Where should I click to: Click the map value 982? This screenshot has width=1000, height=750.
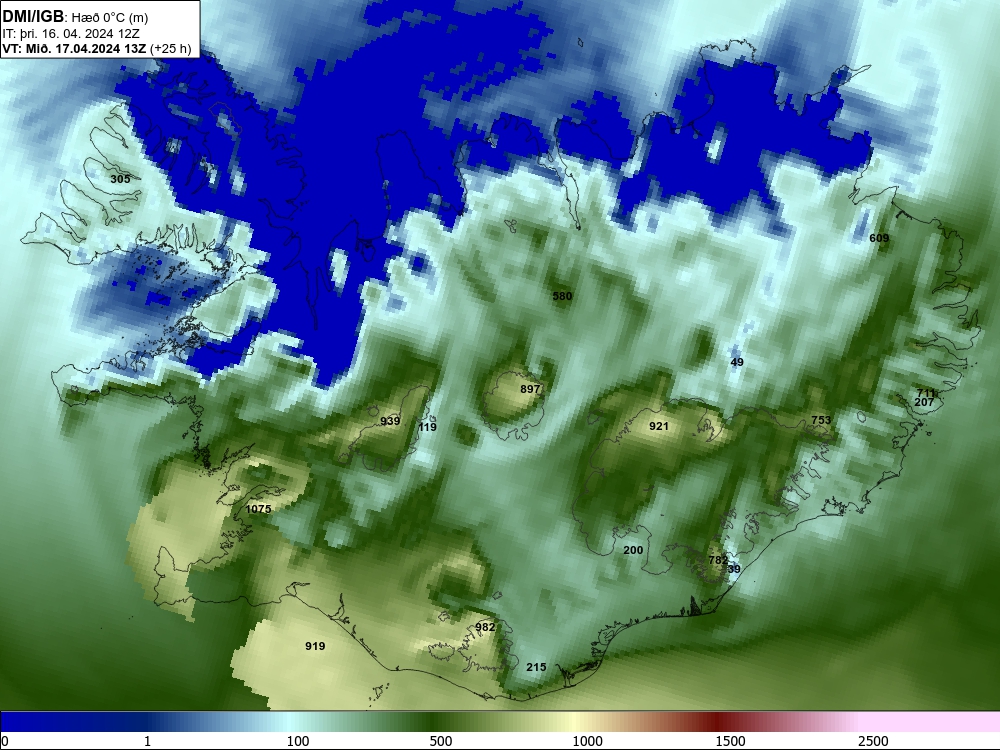click(x=485, y=627)
